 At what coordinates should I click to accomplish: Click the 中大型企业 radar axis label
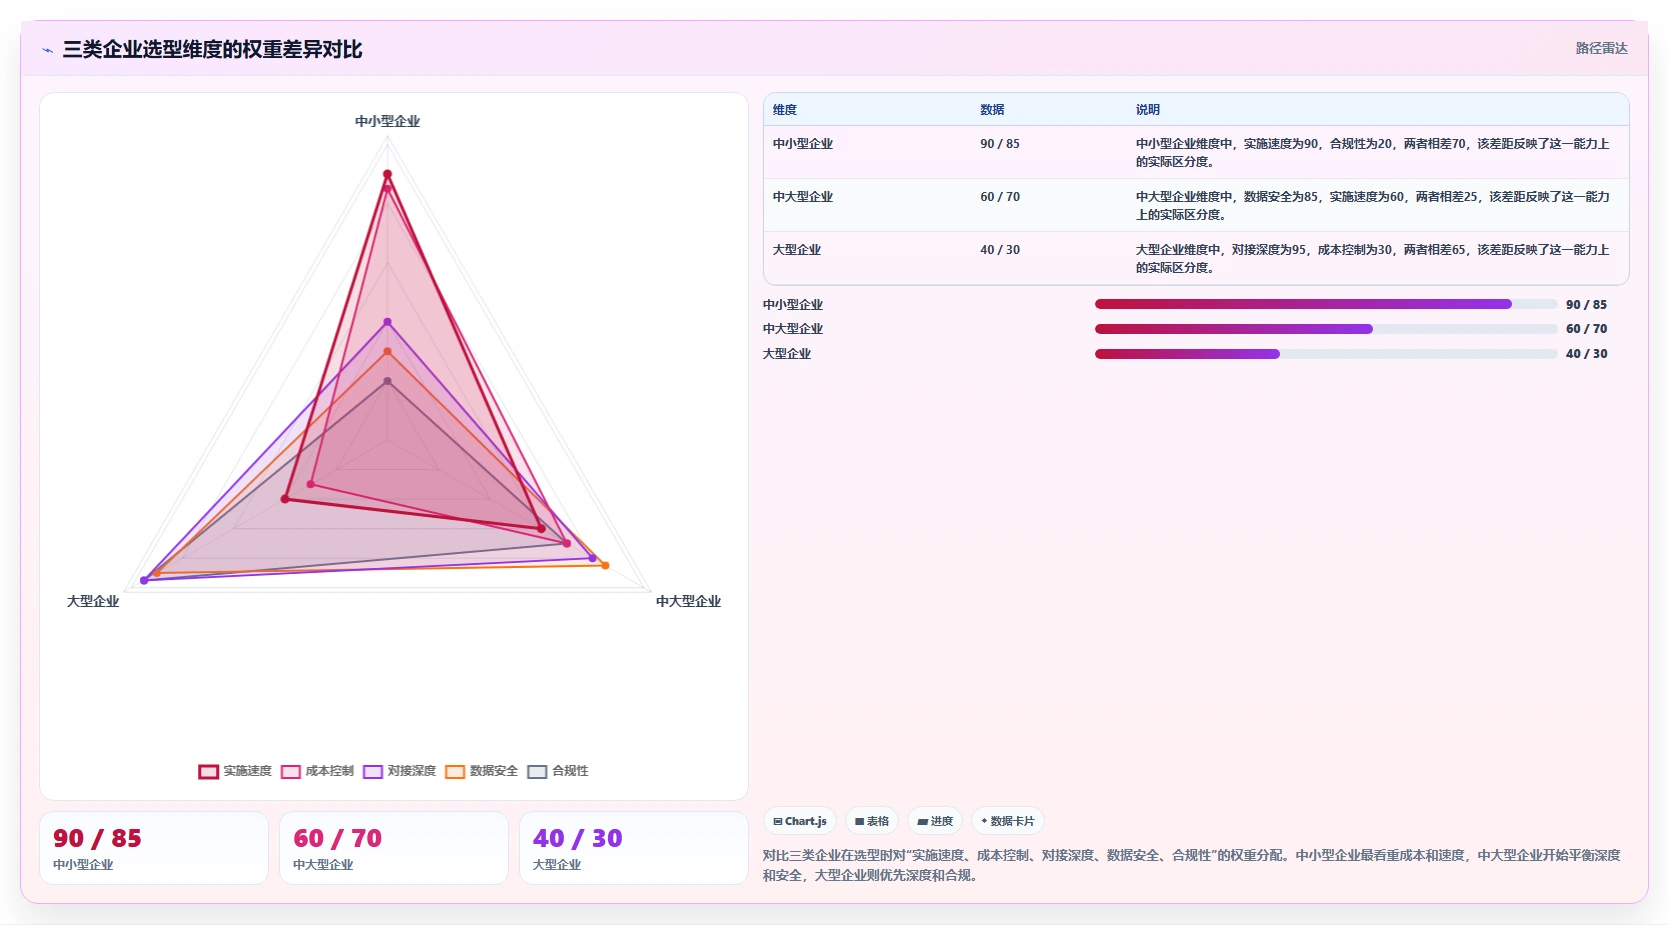point(689,601)
